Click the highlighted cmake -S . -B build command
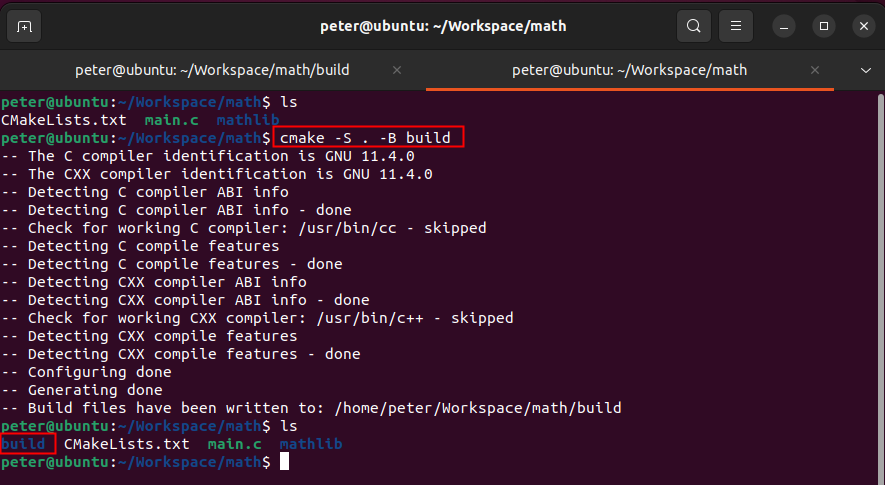This screenshot has width=885, height=485. tap(366, 138)
